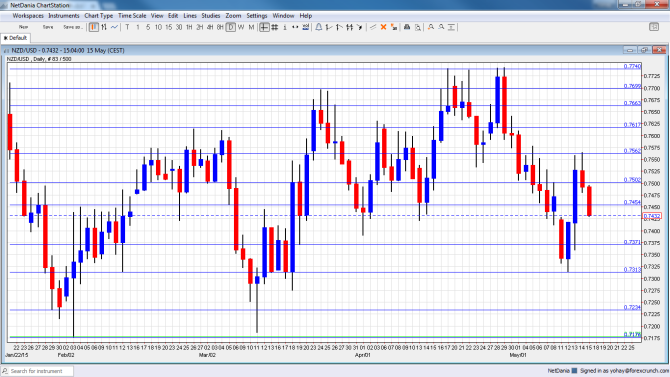This screenshot has height=377, width=670.
Task: Switch to tick (T) time scale
Action: (127, 27)
